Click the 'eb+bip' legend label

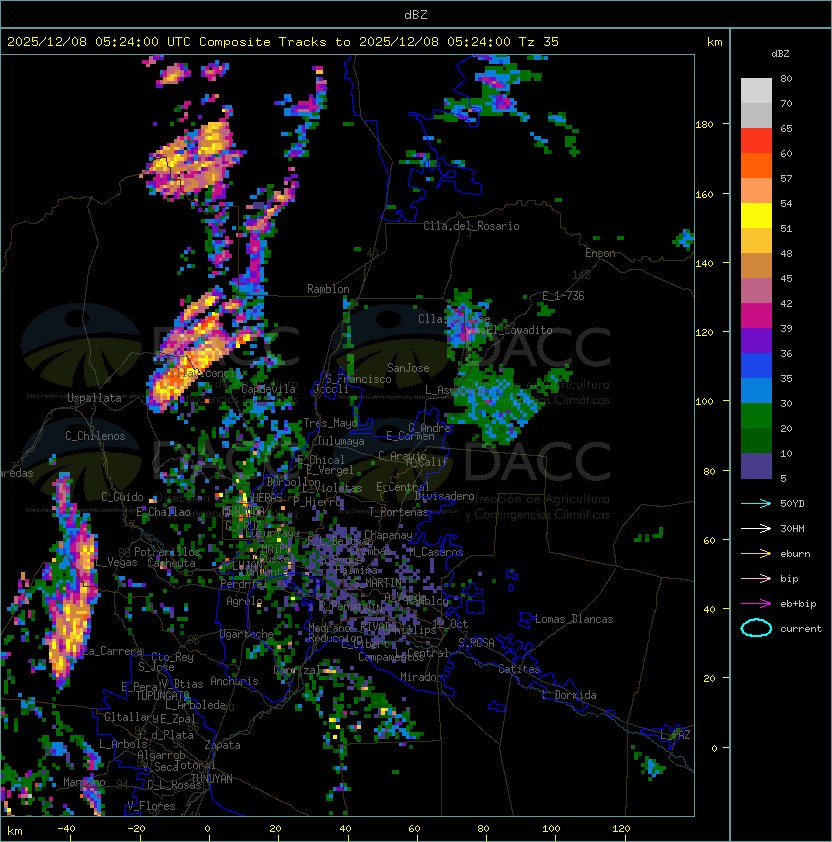tap(798, 604)
